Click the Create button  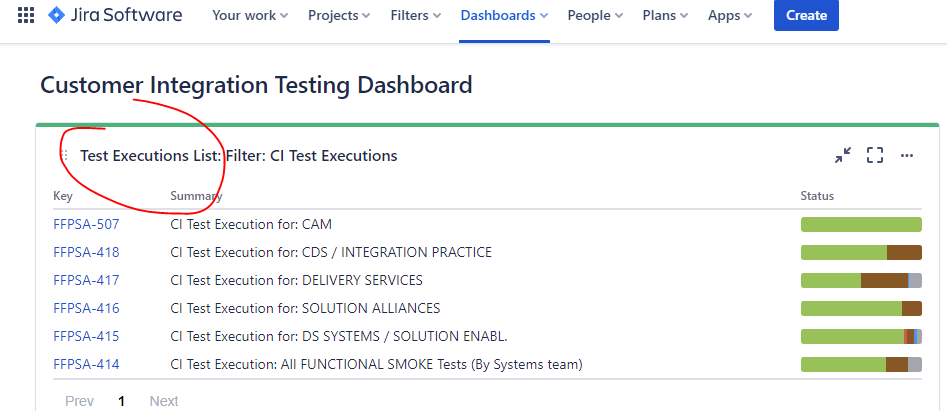click(806, 15)
